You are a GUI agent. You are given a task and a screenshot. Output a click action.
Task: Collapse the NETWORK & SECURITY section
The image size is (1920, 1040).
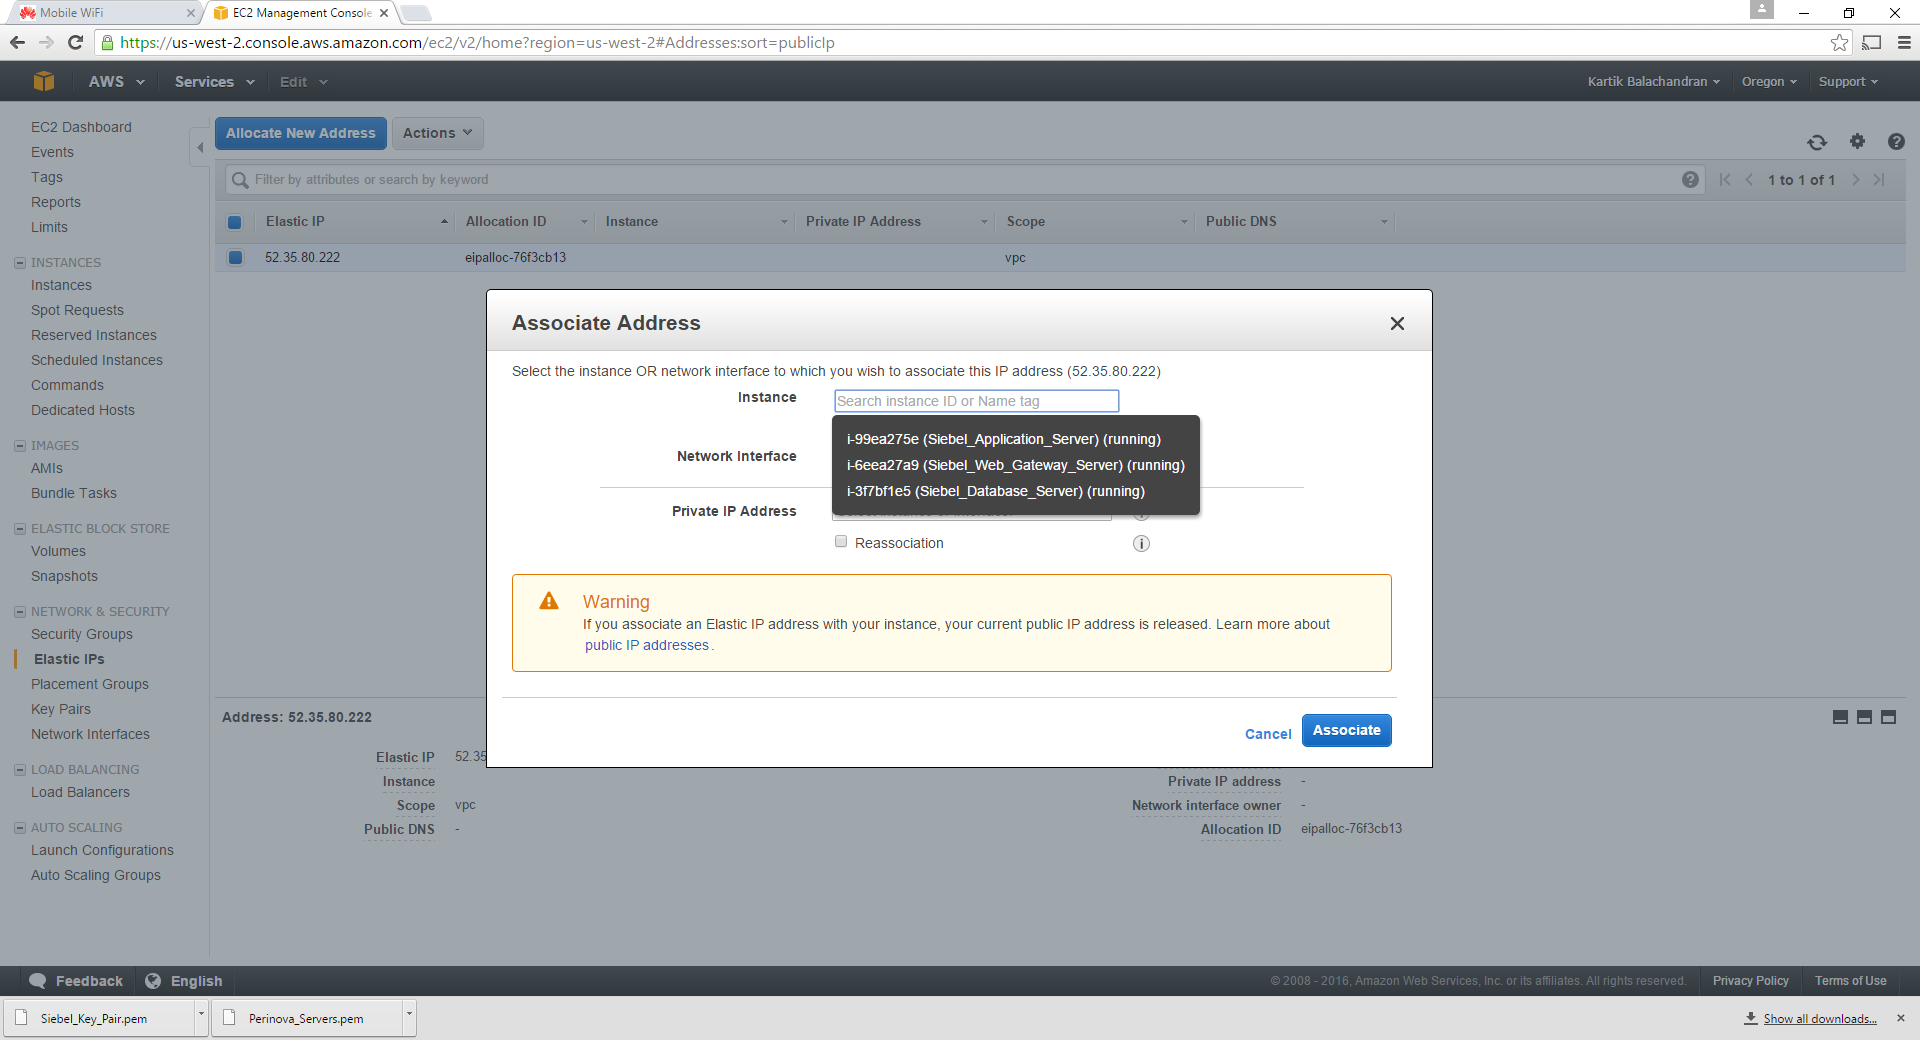pos(20,612)
